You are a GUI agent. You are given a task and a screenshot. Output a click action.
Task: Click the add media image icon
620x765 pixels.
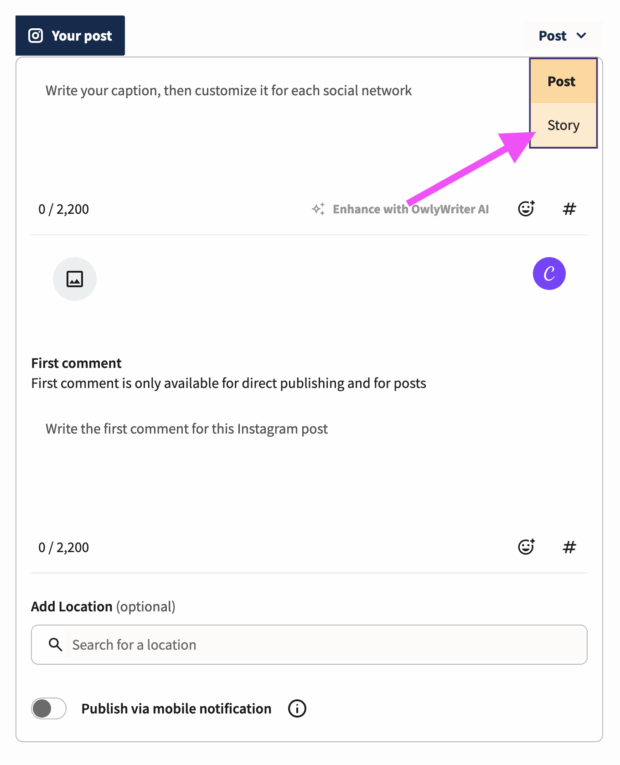tap(74, 279)
